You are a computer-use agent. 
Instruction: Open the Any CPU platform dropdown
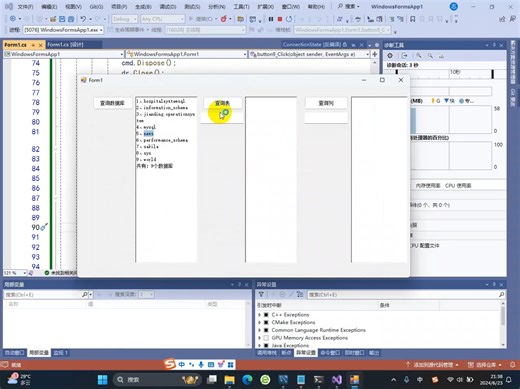pyautogui.click(x=162, y=19)
